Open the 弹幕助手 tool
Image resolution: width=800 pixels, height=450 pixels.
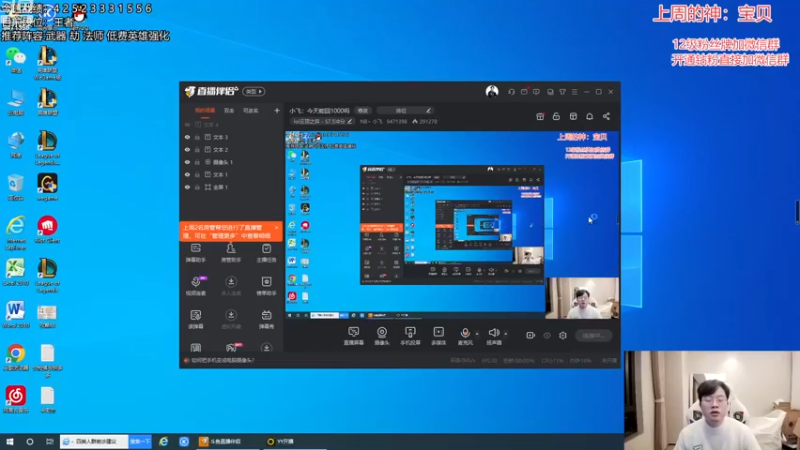point(196,253)
